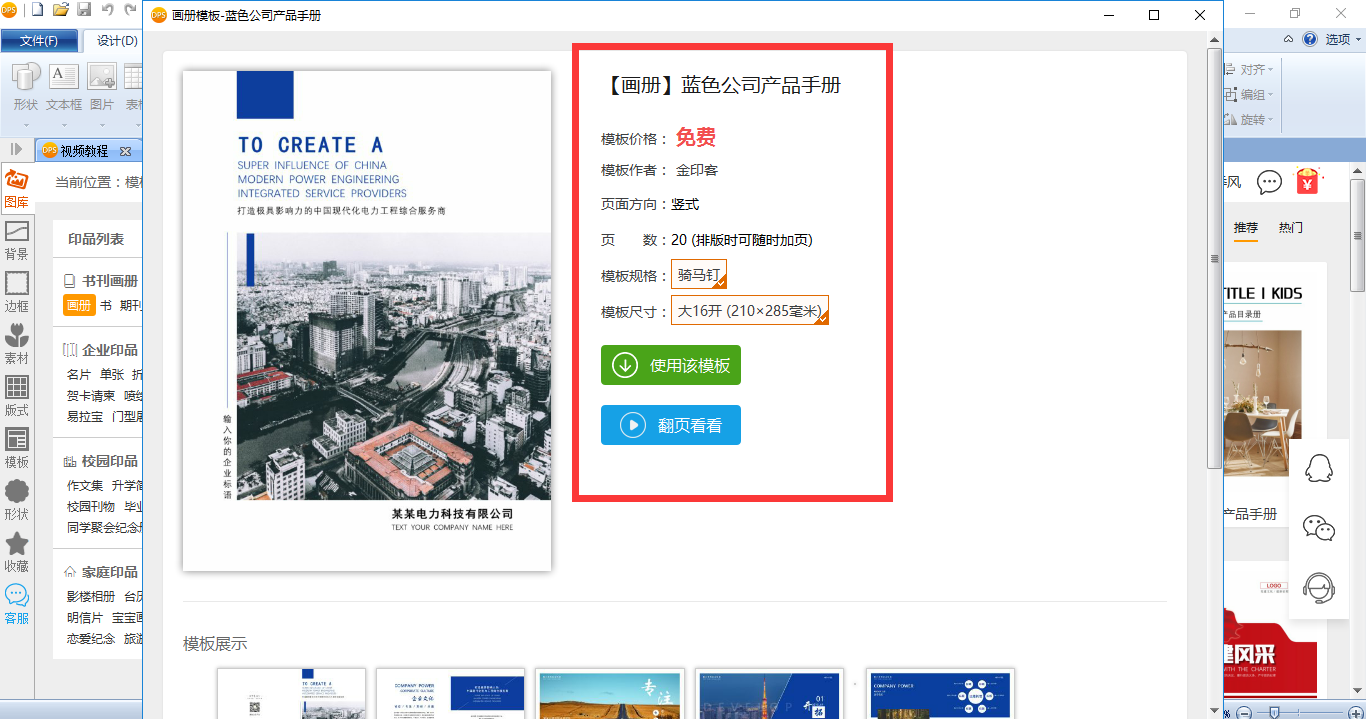Click the green 使用该模板 button

click(x=671, y=365)
